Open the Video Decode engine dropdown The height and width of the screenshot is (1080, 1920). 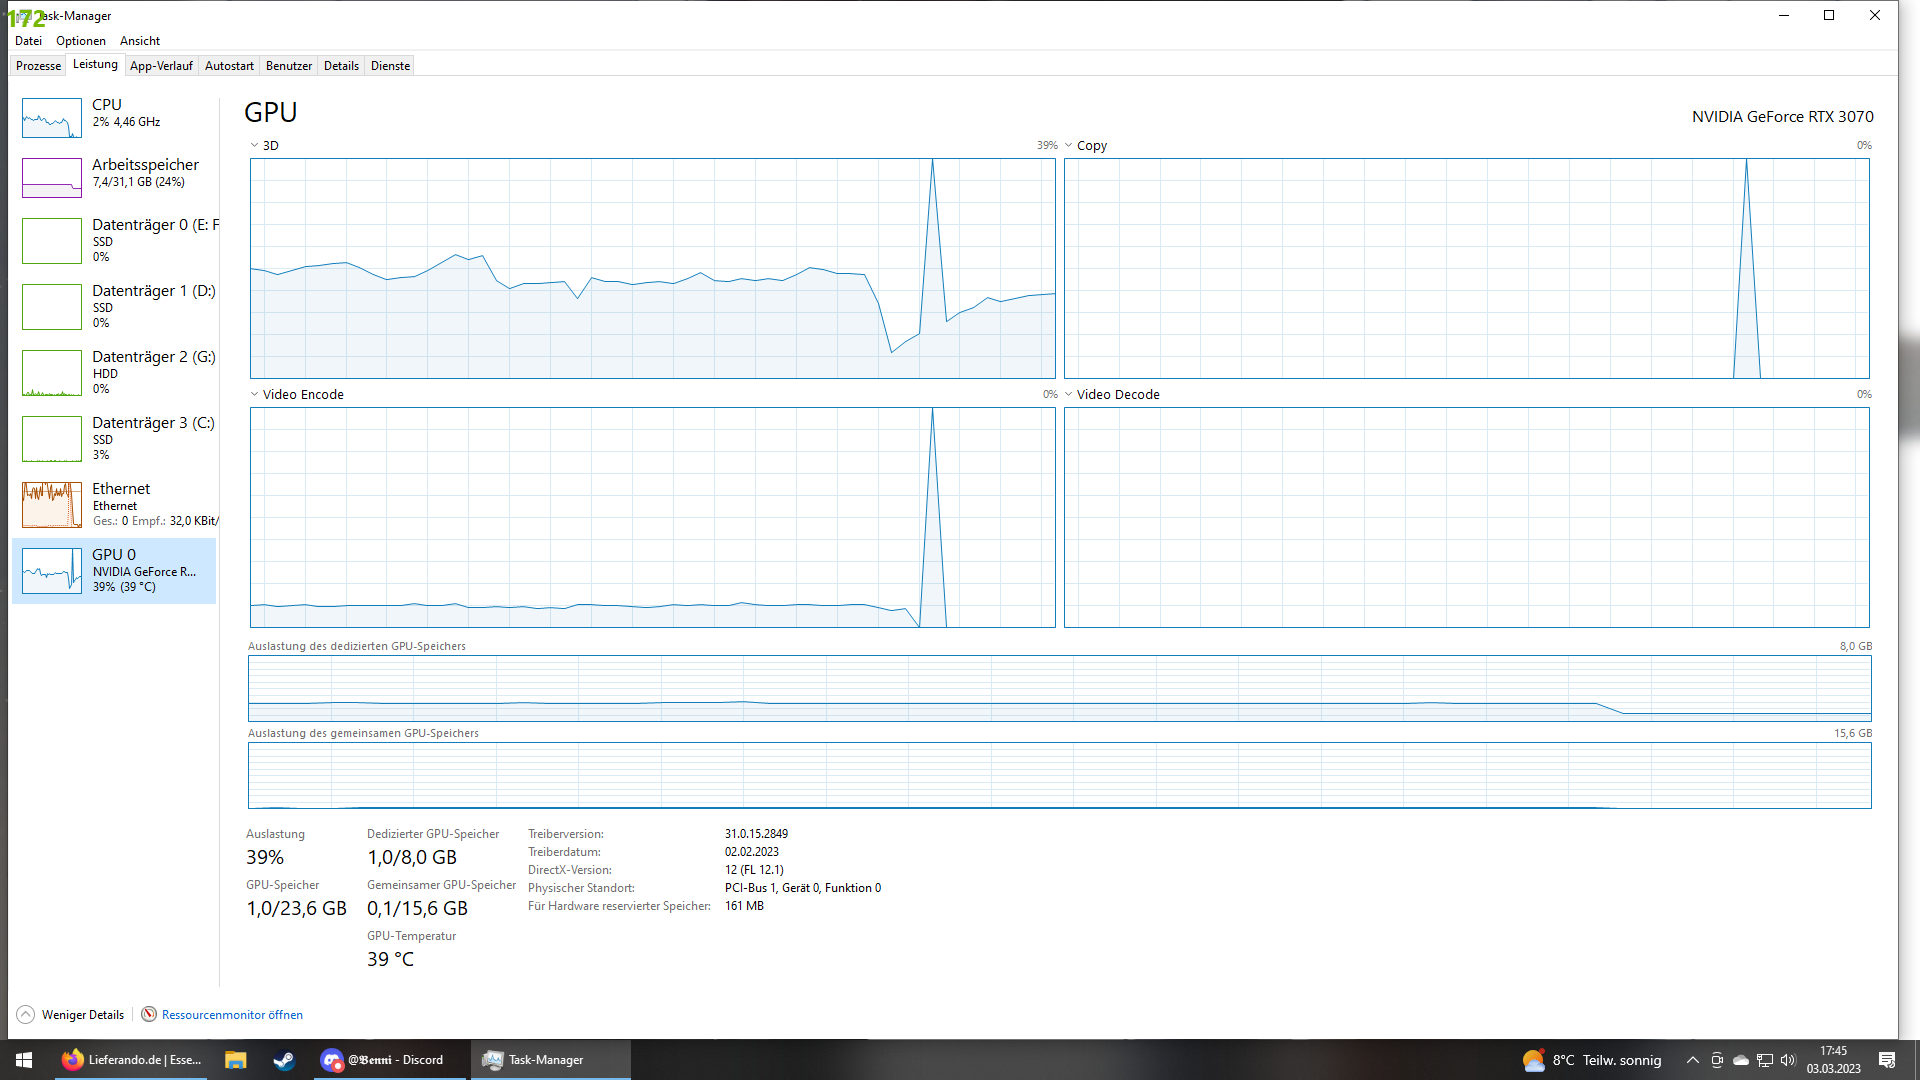click(x=1069, y=394)
